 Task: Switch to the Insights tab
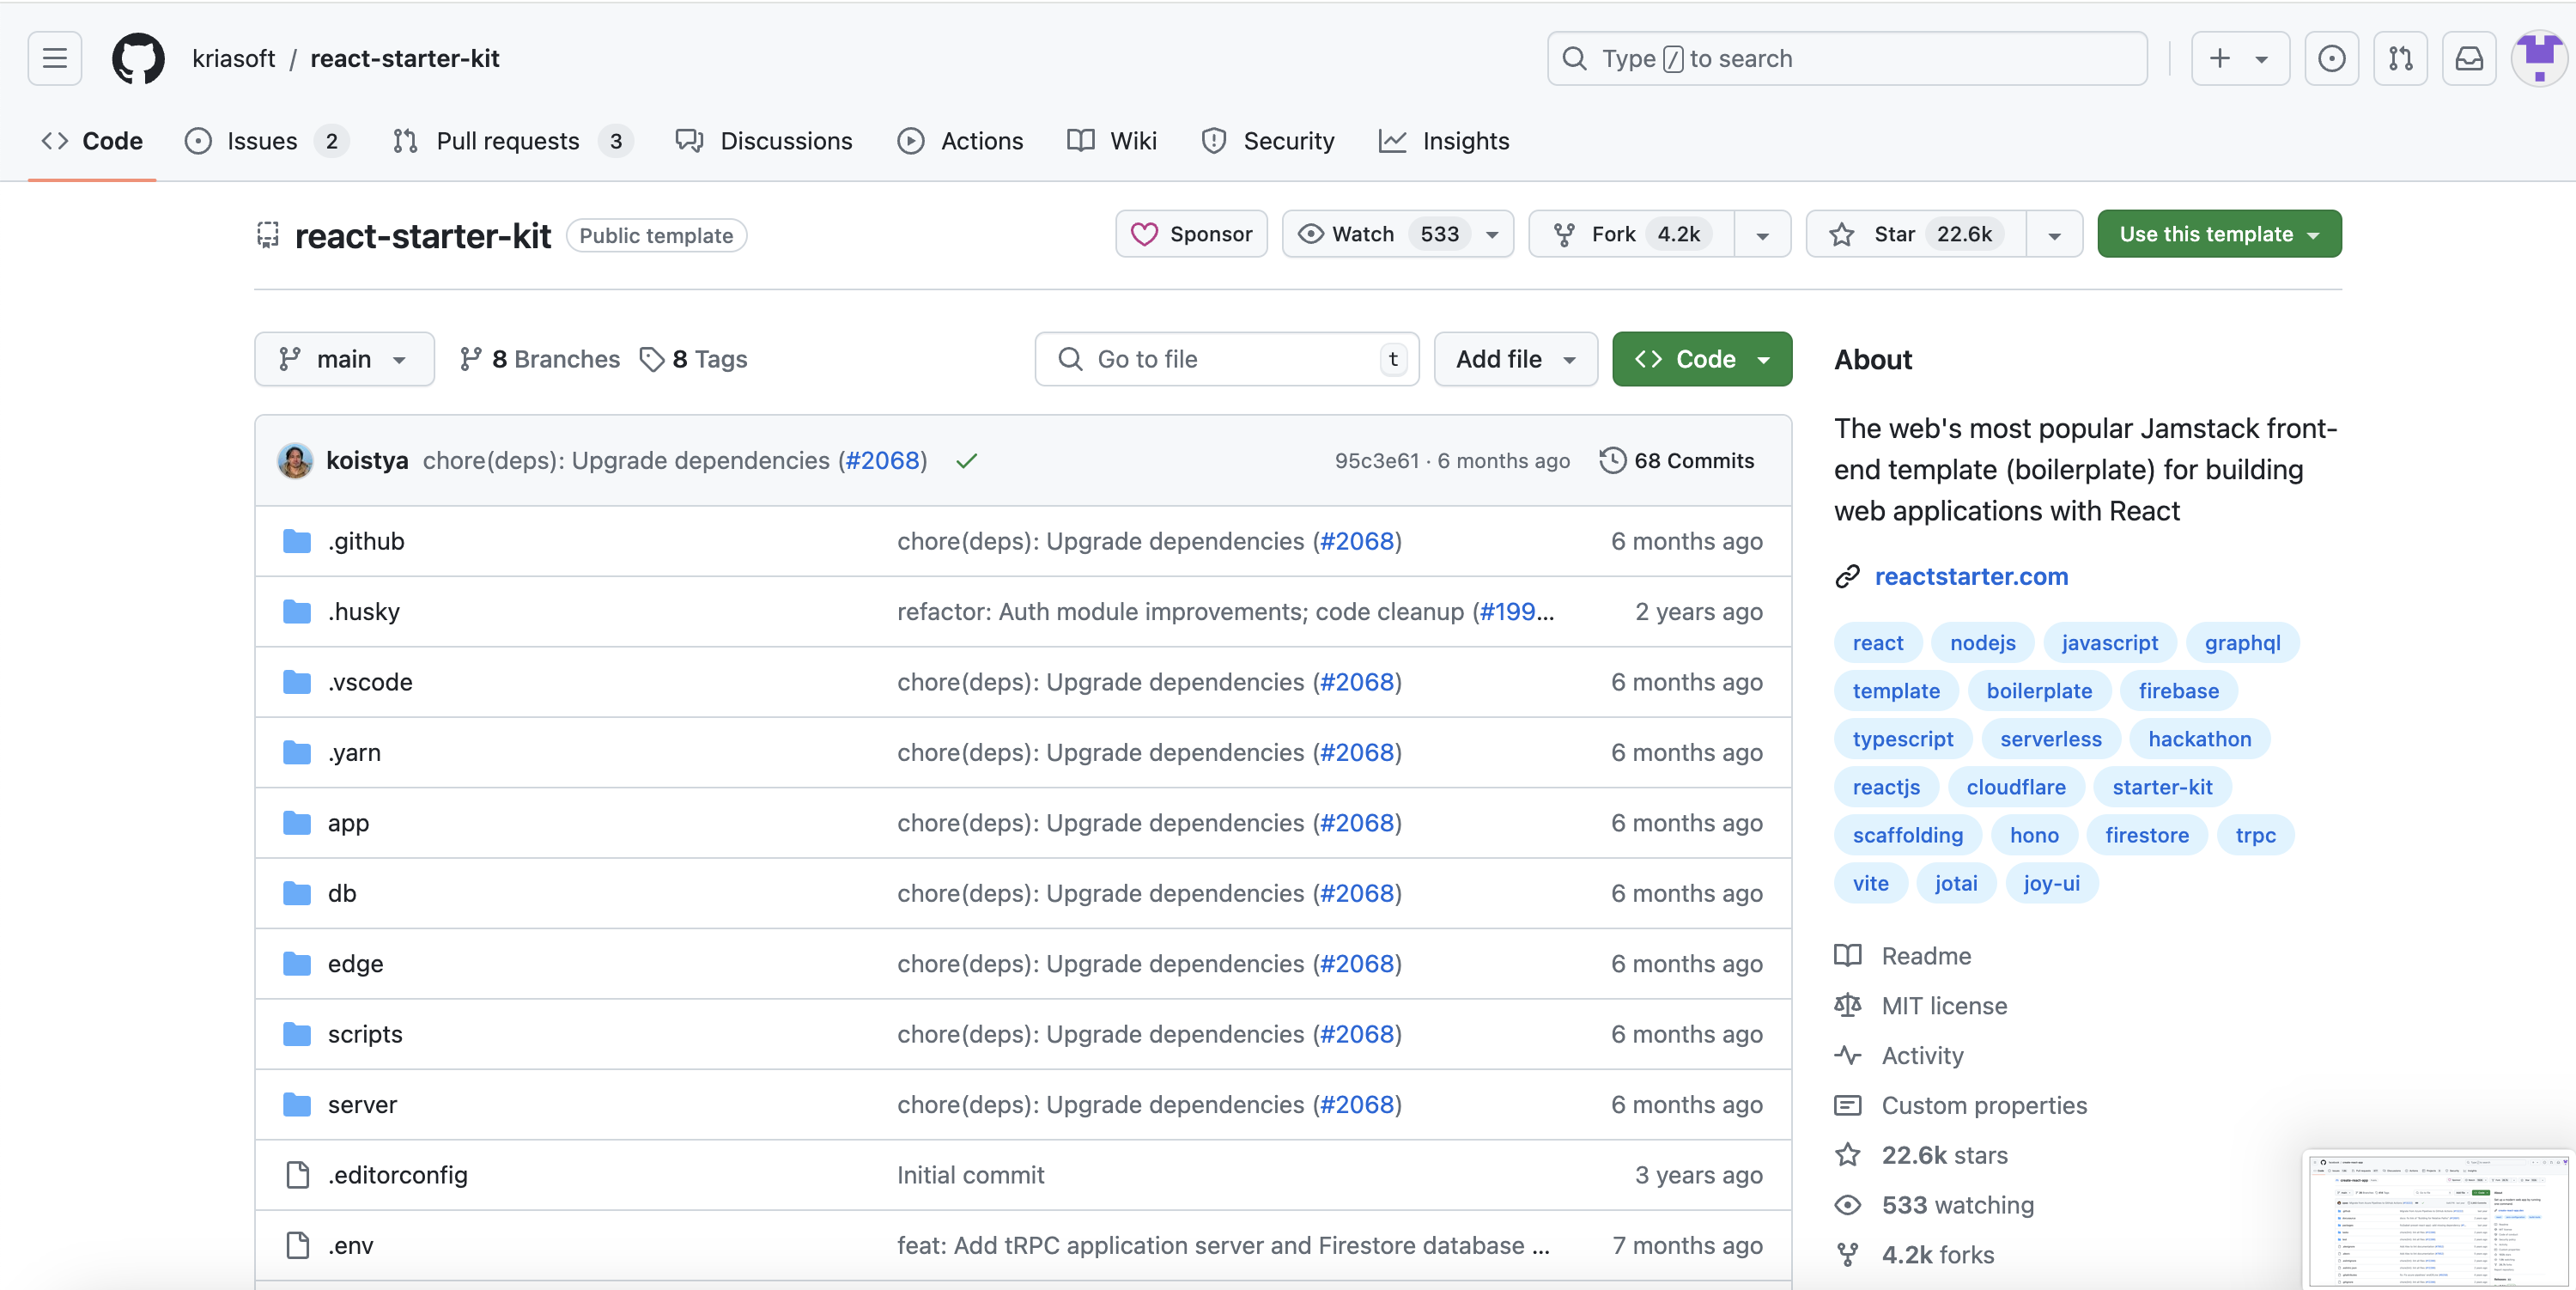point(1444,141)
